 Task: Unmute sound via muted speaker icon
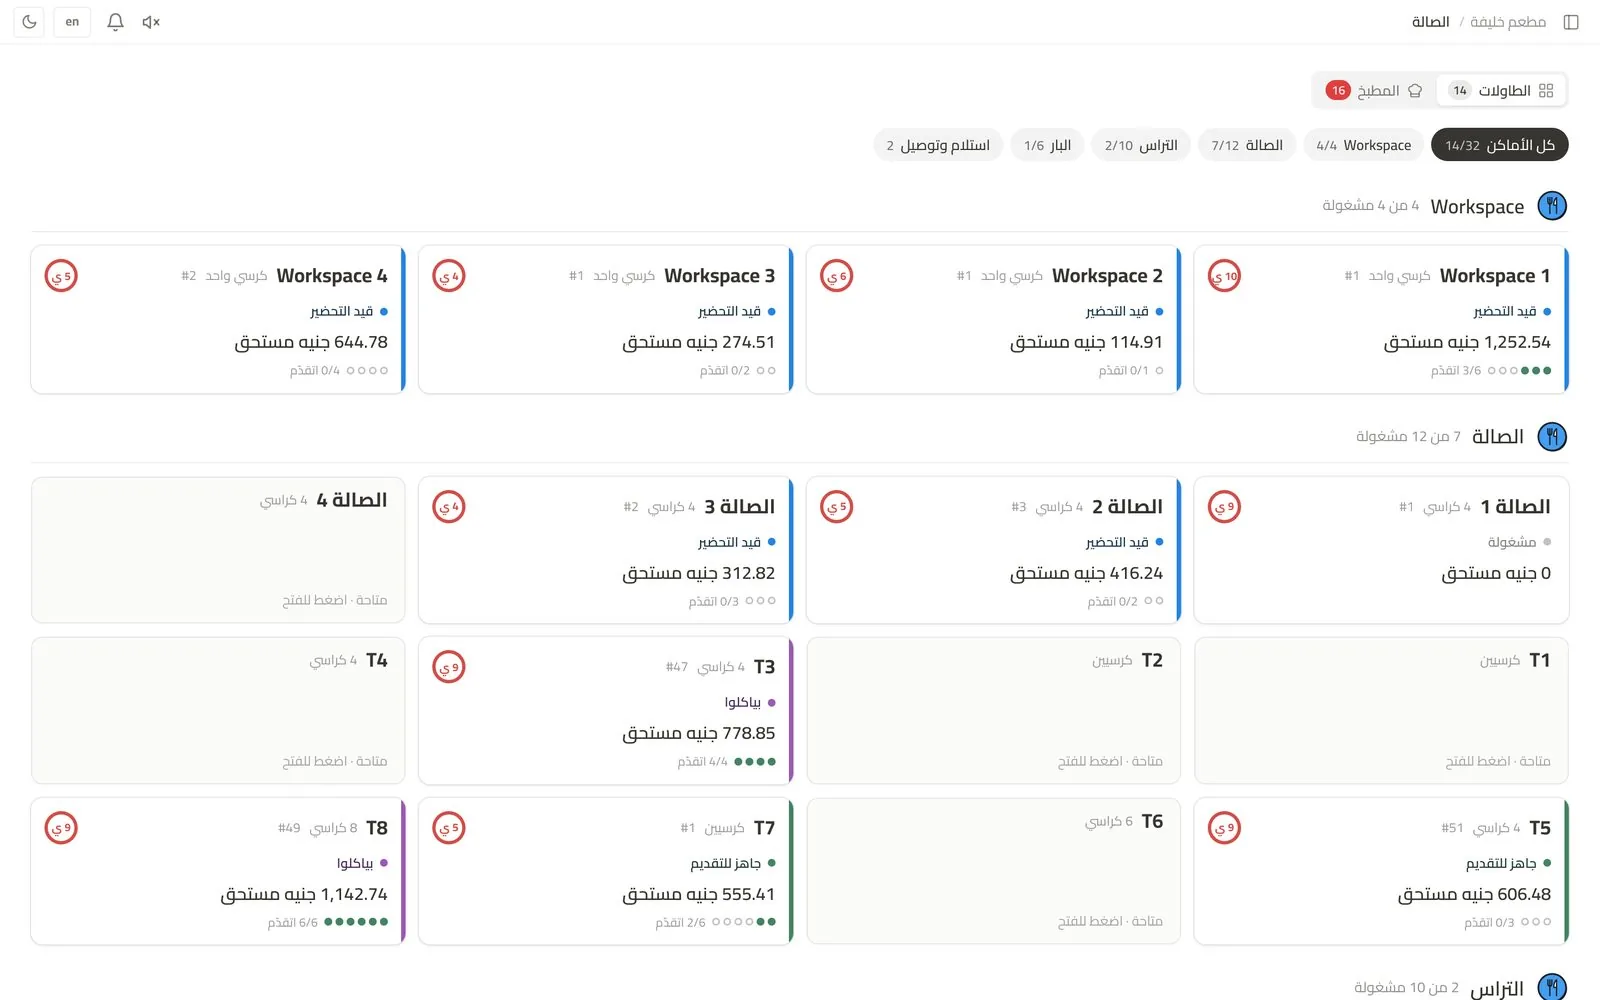pos(151,22)
